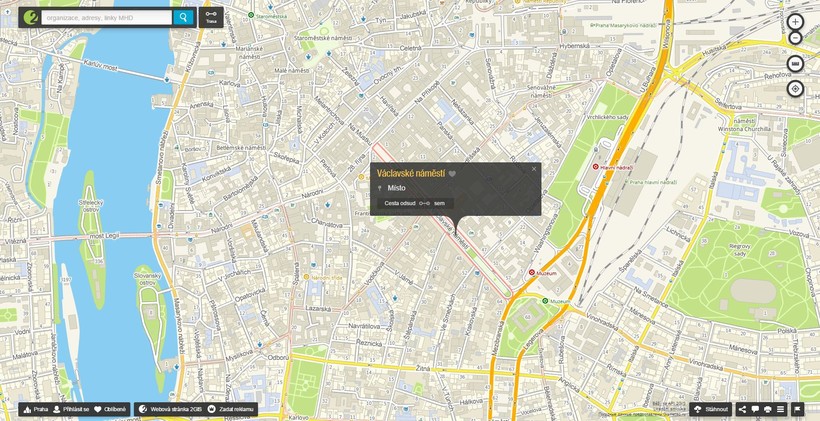Image resolution: width=820 pixels, height=421 pixels.
Task: Open the hamburger menu icon
Action: (780, 409)
